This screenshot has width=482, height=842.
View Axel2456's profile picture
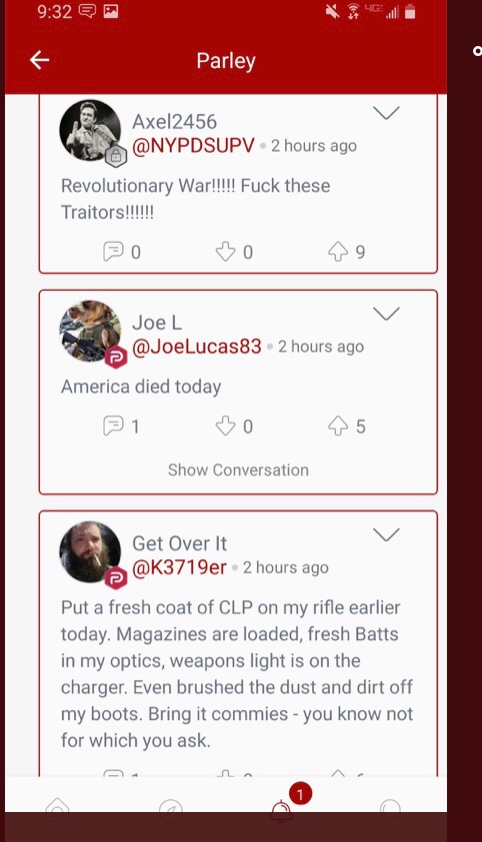[90, 130]
